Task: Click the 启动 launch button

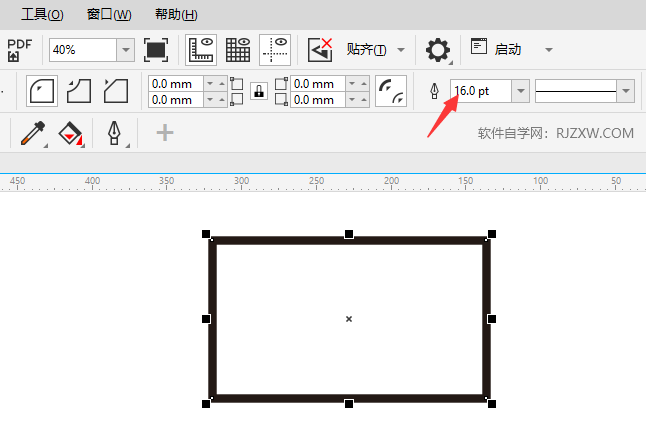Action: point(496,49)
